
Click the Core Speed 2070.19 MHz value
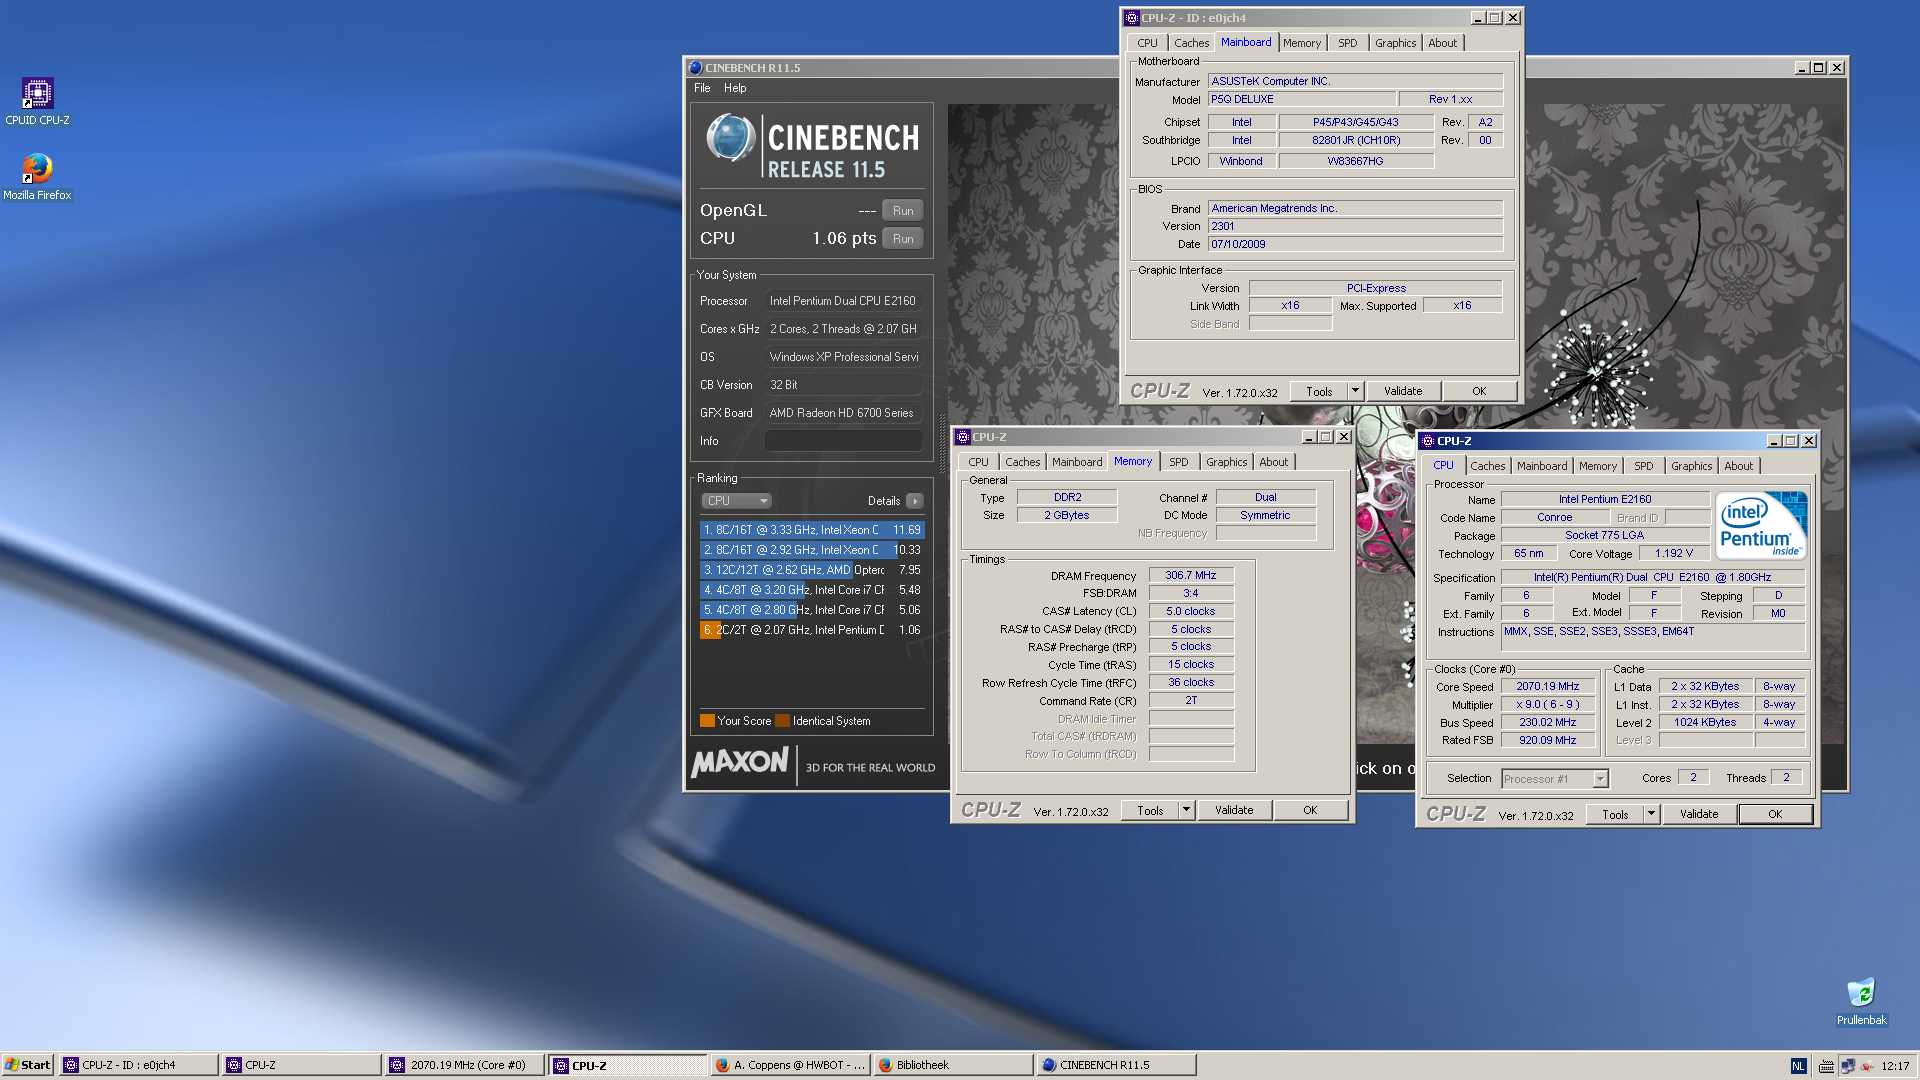tap(1547, 687)
